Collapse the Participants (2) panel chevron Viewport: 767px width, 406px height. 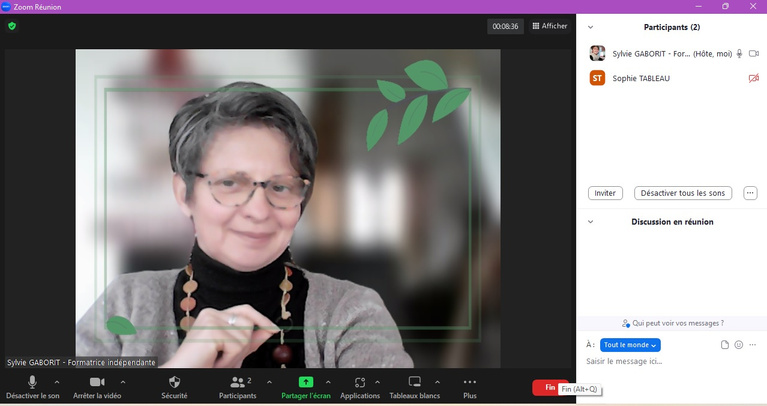590,27
